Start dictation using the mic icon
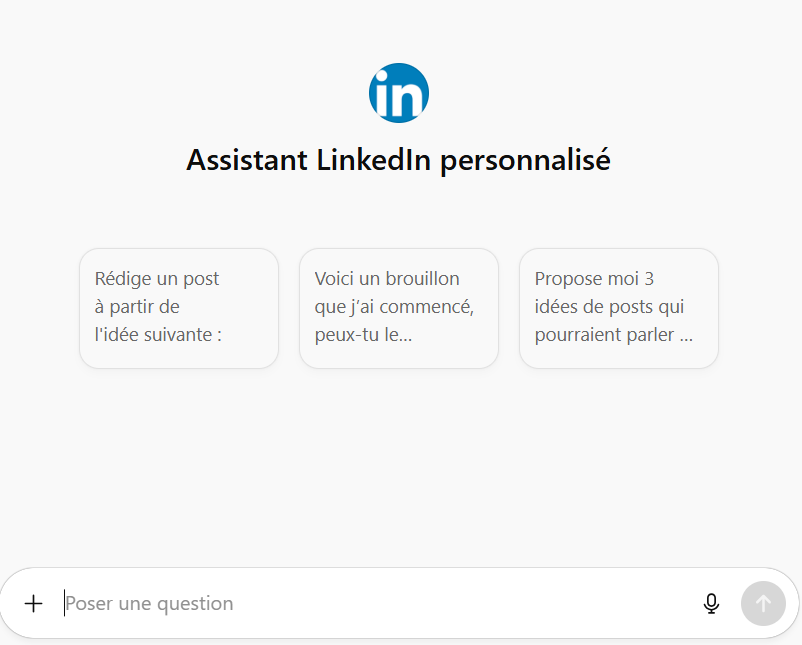 point(711,603)
